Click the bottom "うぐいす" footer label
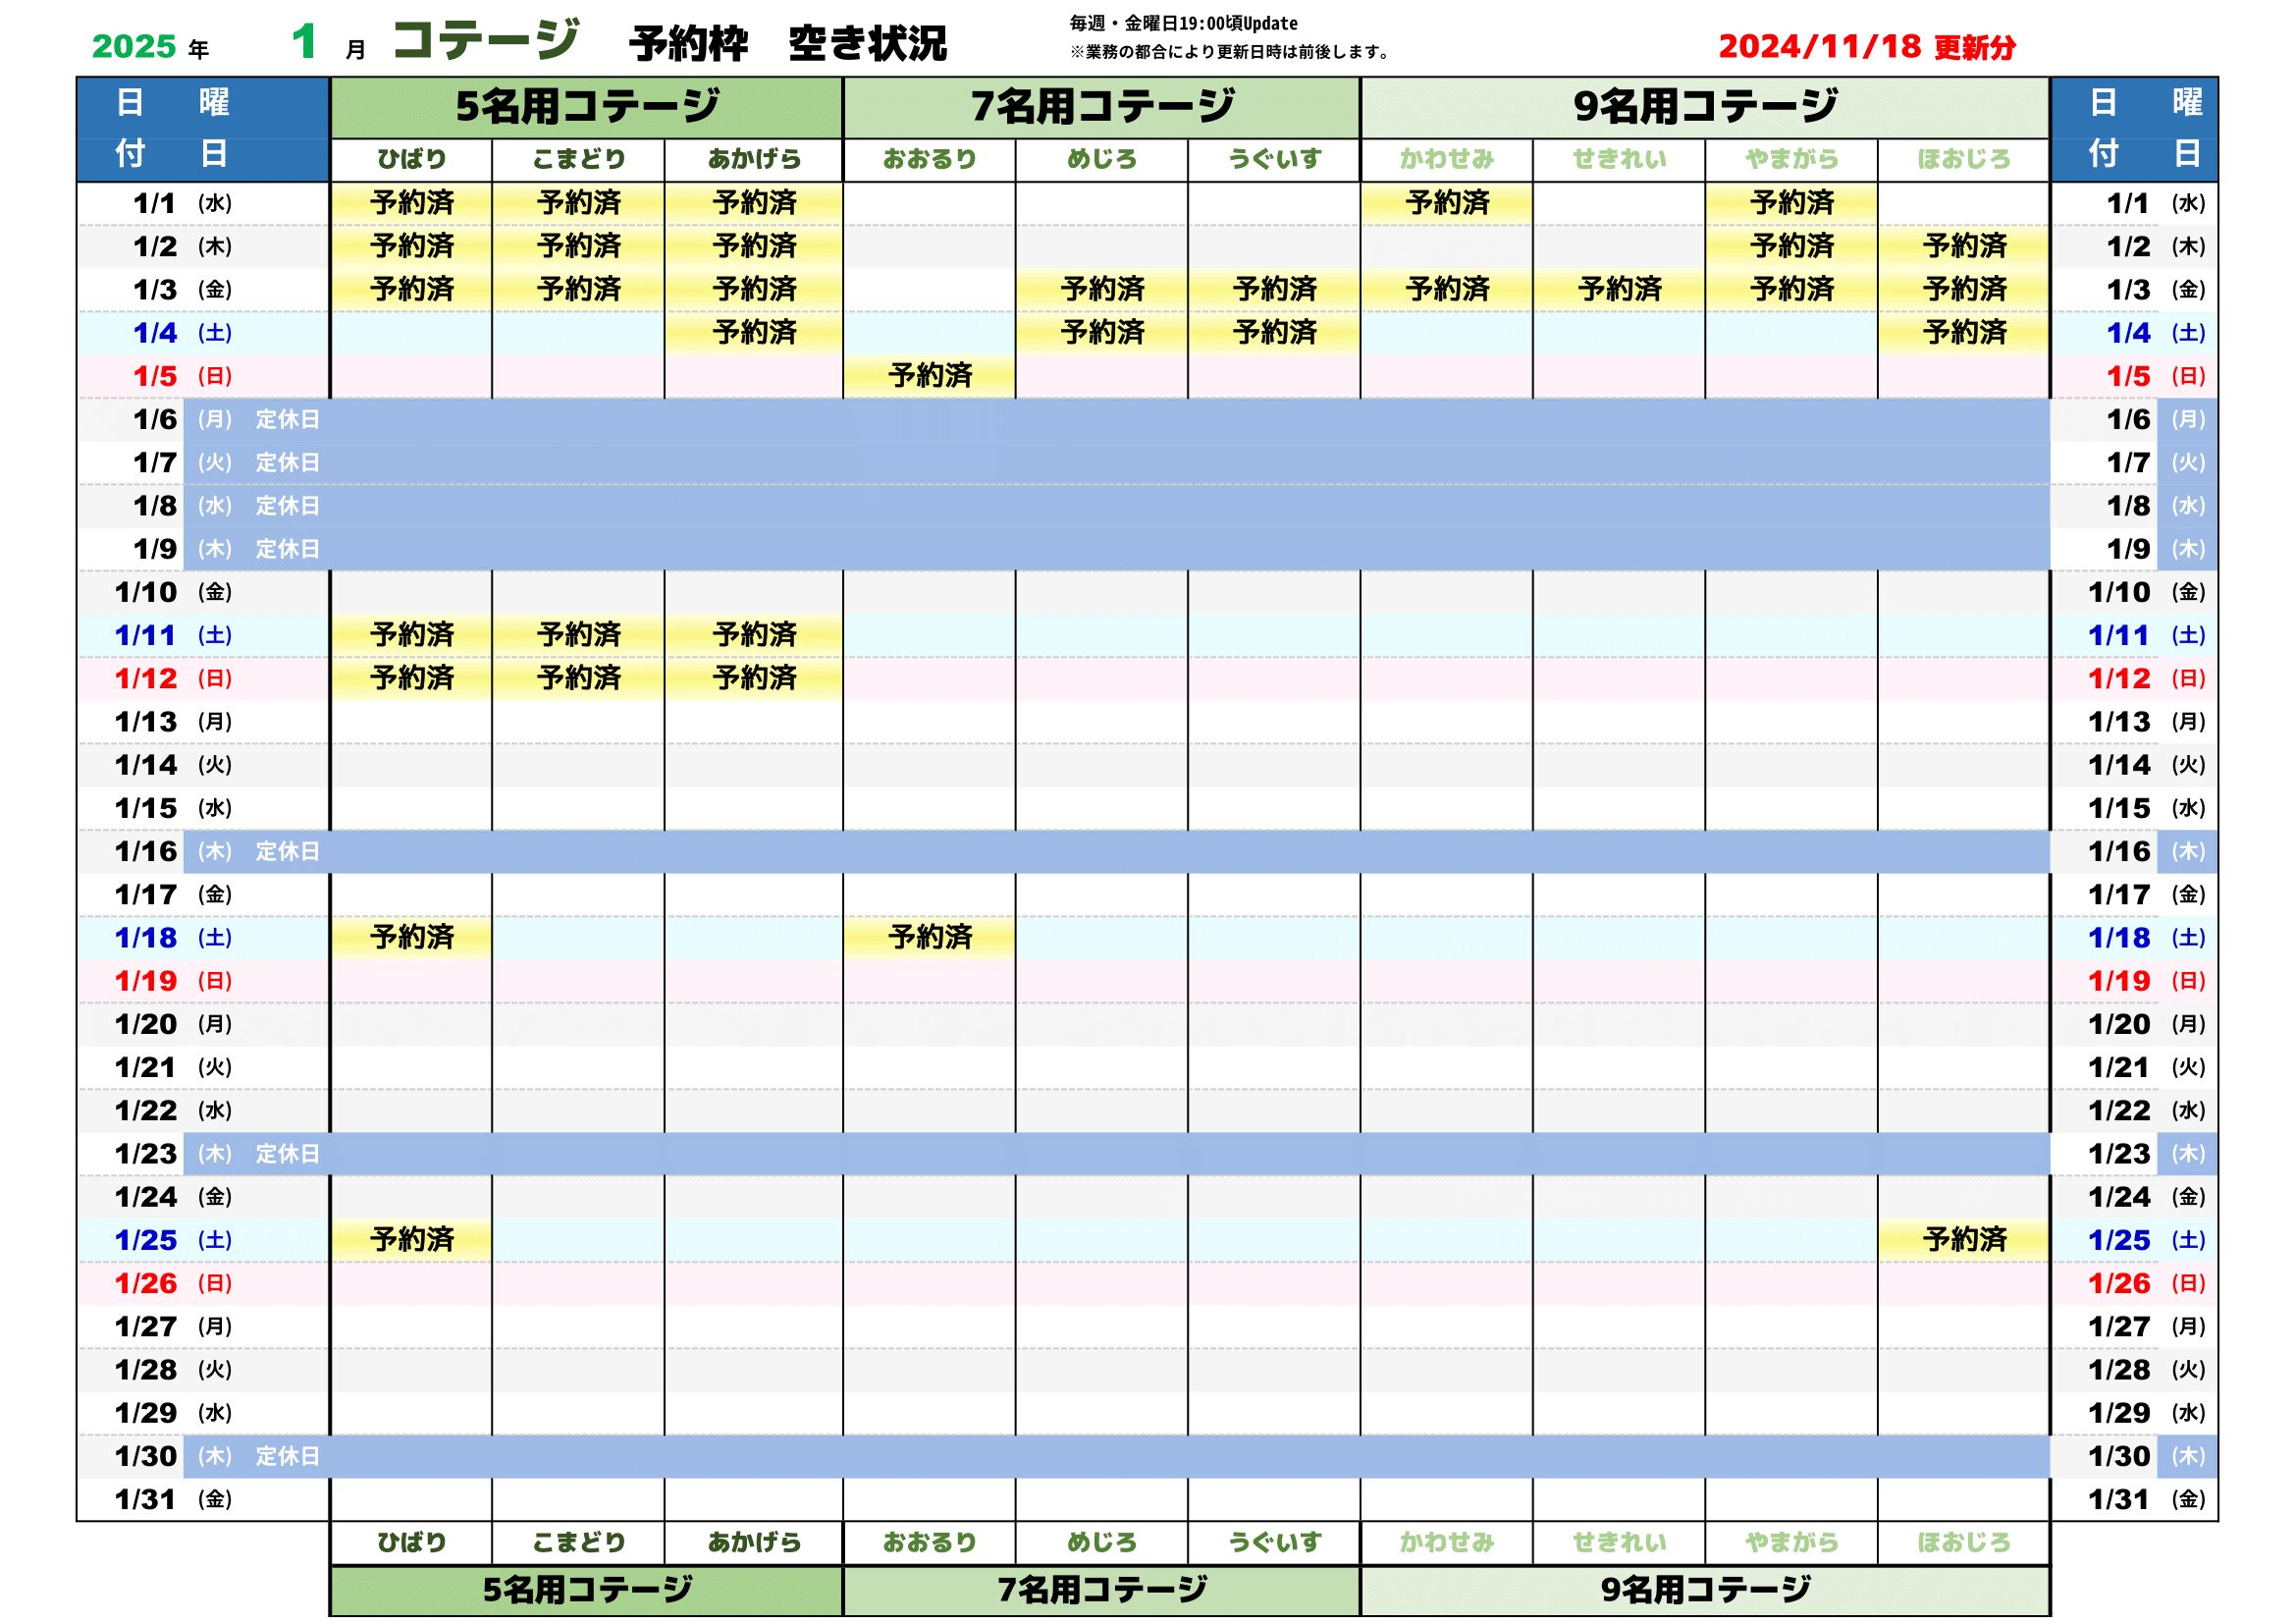This screenshot has height=1624, width=2296. (1275, 1543)
